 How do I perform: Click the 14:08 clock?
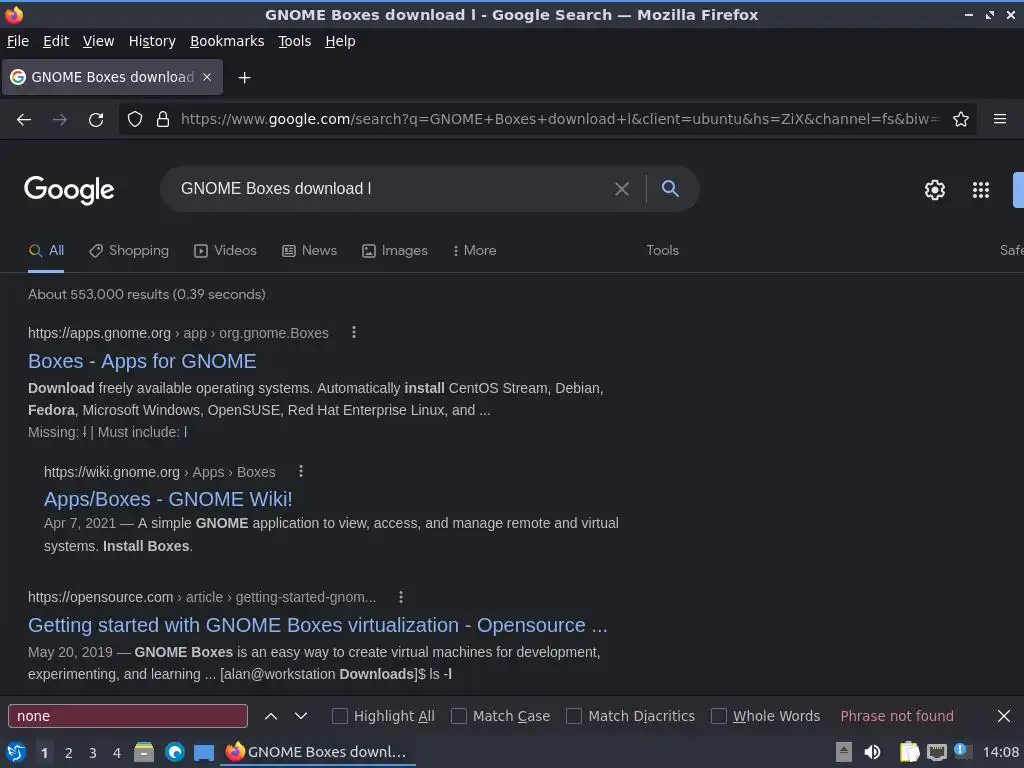coord(1000,752)
